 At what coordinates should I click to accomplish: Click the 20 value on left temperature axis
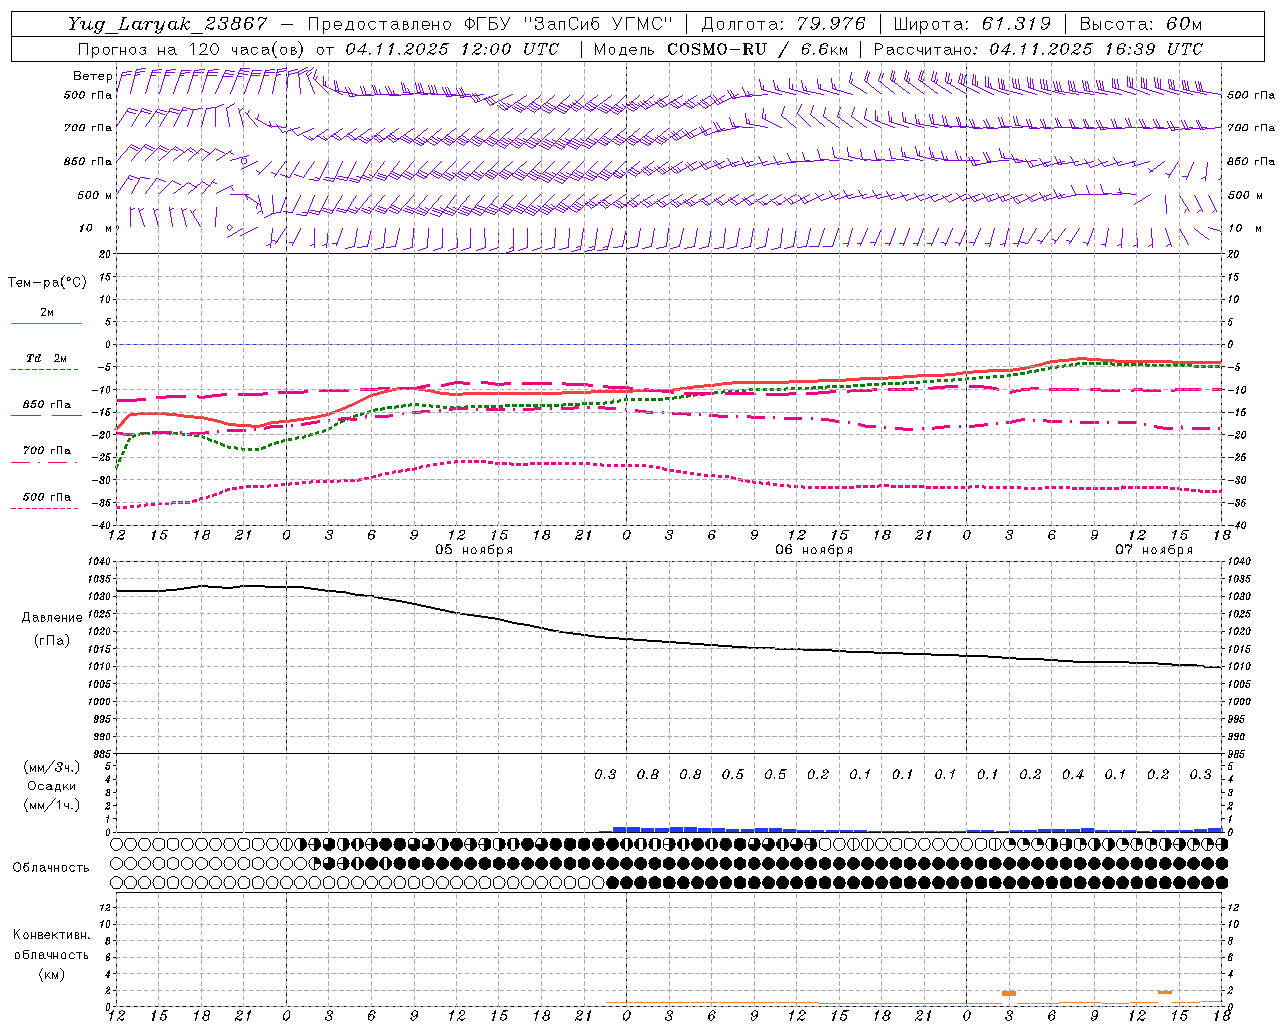point(105,255)
